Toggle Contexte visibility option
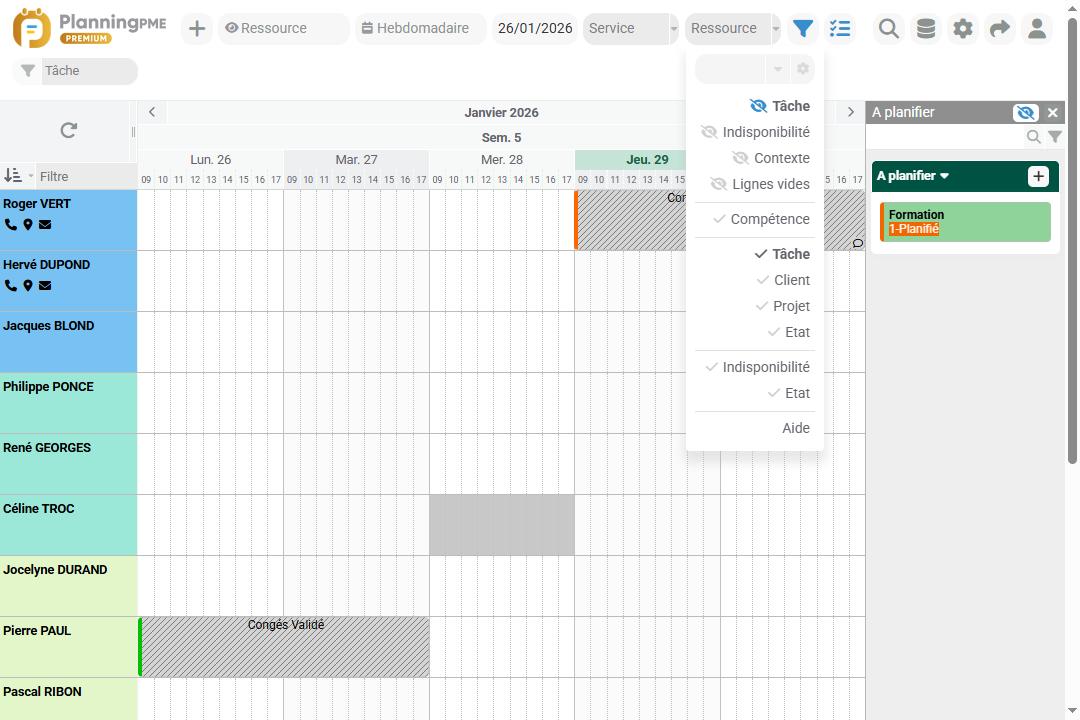Viewport: 1080px width, 720px height. 771,158
